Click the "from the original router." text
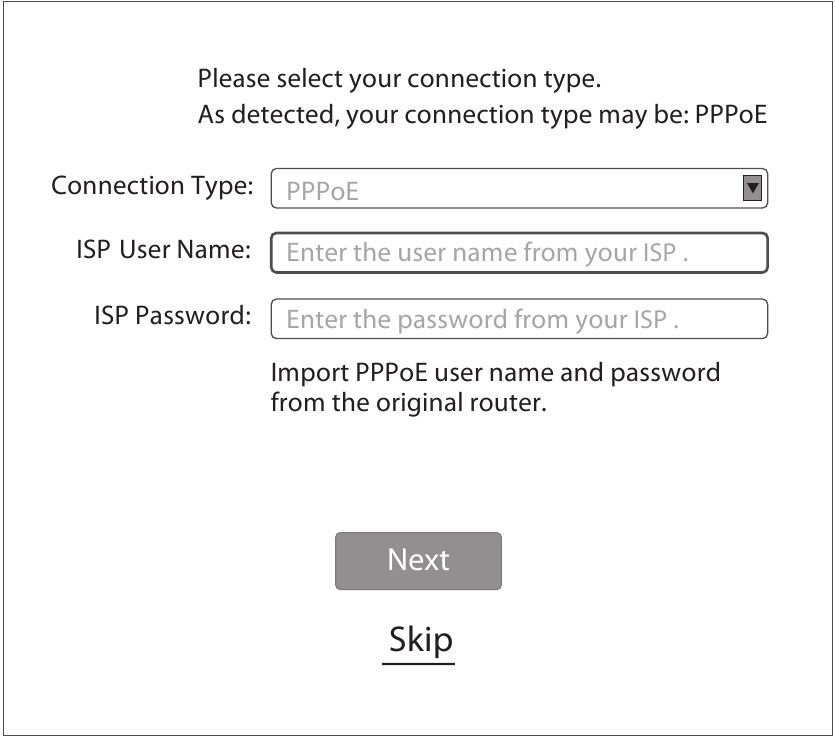Screen dimensions: 835x739 pyautogui.click(x=408, y=406)
